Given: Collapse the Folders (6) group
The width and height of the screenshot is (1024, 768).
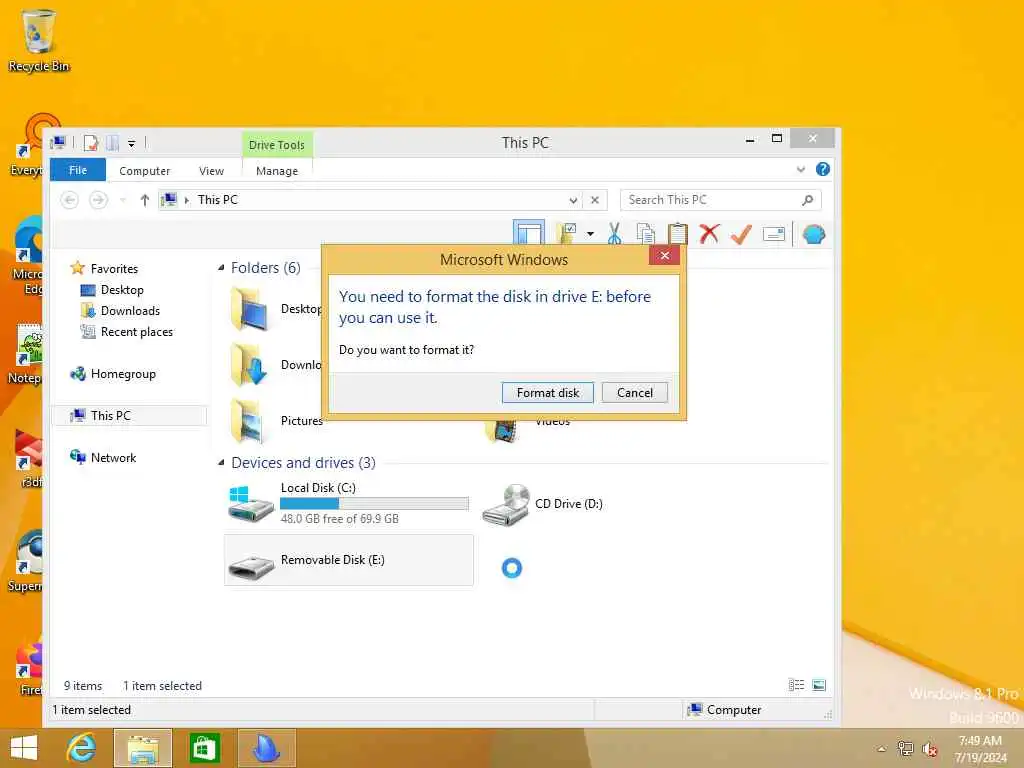Looking at the screenshot, I should (x=221, y=267).
